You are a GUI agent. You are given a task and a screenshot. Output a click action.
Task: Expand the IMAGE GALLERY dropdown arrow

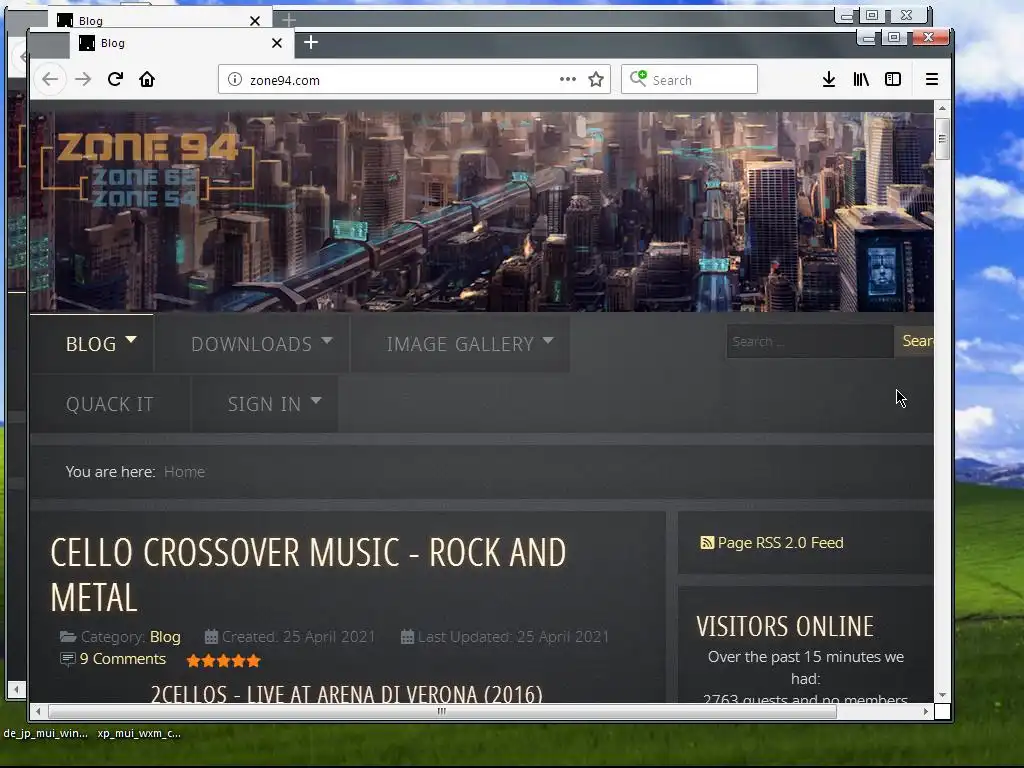click(x=548, y=340)
